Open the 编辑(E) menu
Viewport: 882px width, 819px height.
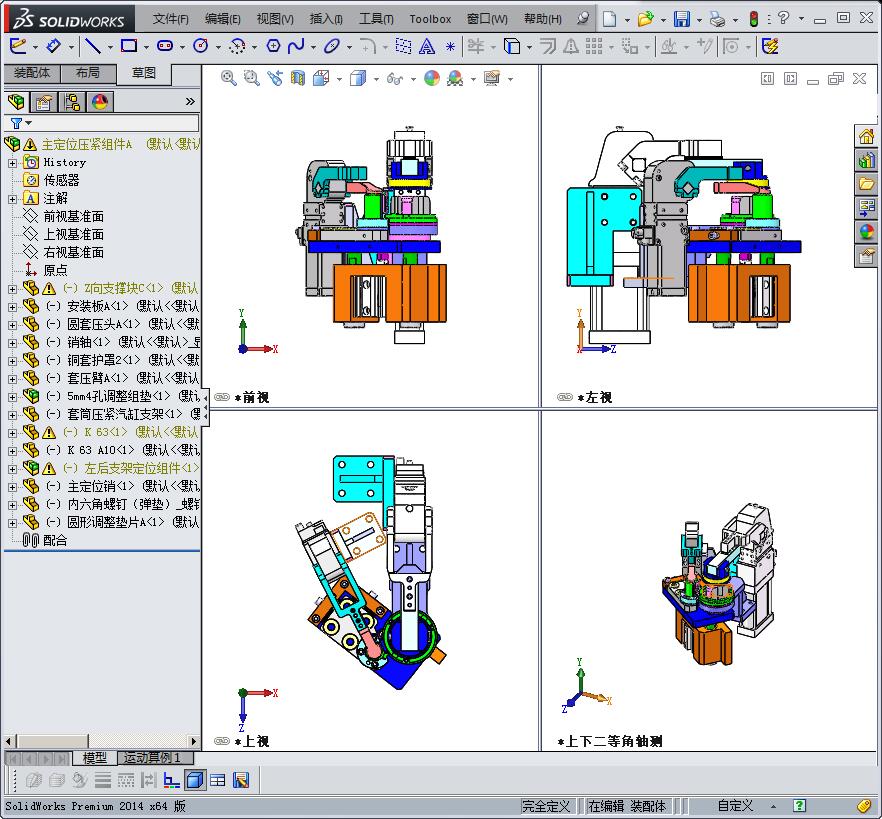point(223,19)
